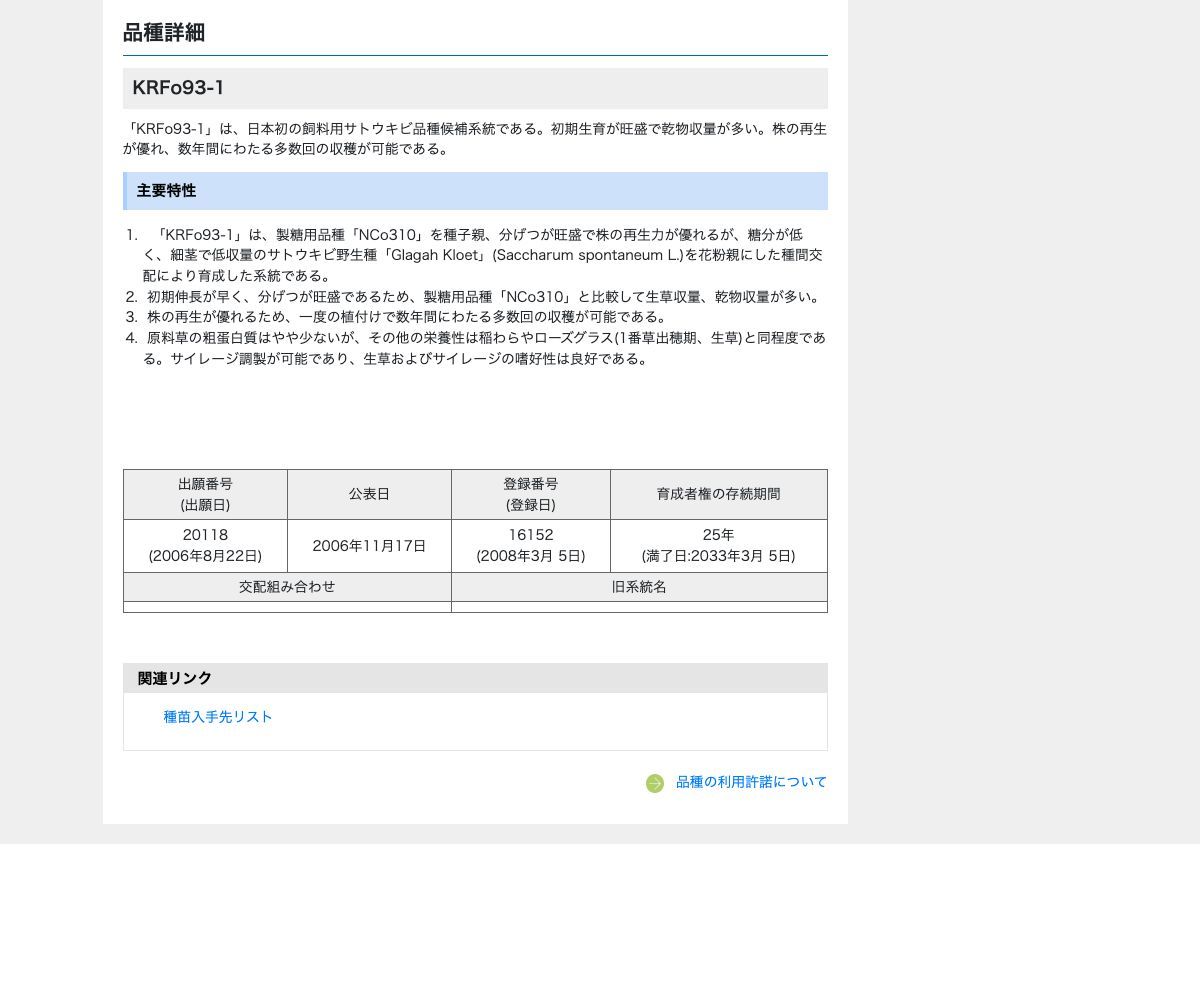The width and height of the screenshot is (1200, 1000).
Task: Select the publication date 2006年11月17日 cell
Action: point(369,546)
